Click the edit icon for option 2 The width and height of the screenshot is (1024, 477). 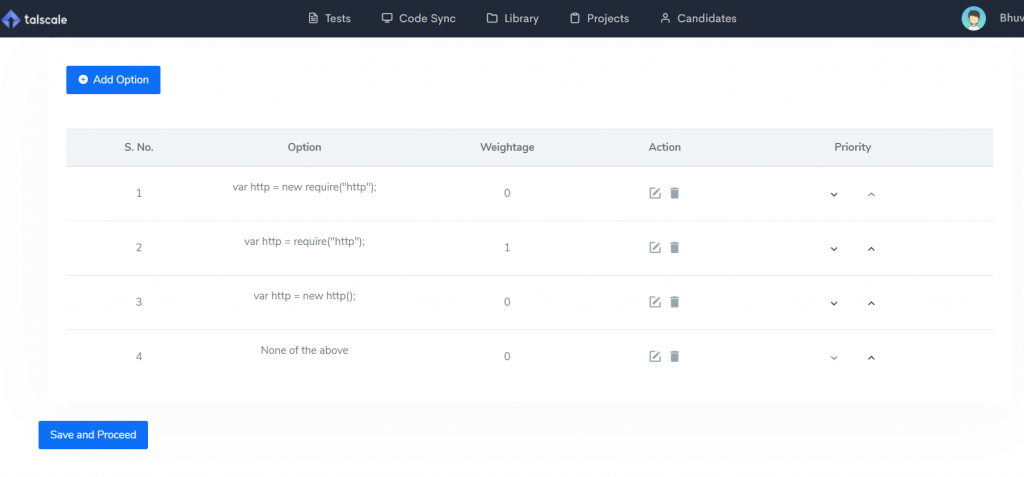(x=654, y=248)
